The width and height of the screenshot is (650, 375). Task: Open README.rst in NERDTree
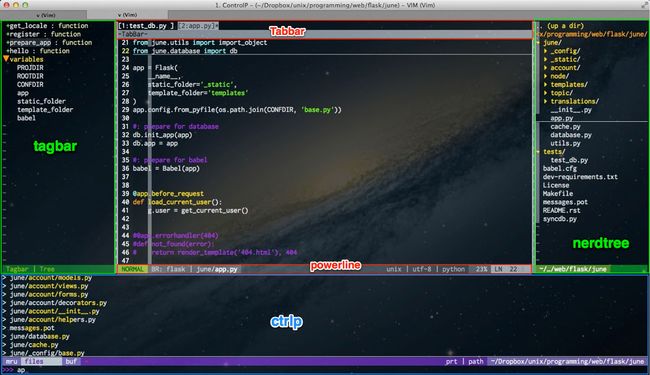click(x=562, y=210)
